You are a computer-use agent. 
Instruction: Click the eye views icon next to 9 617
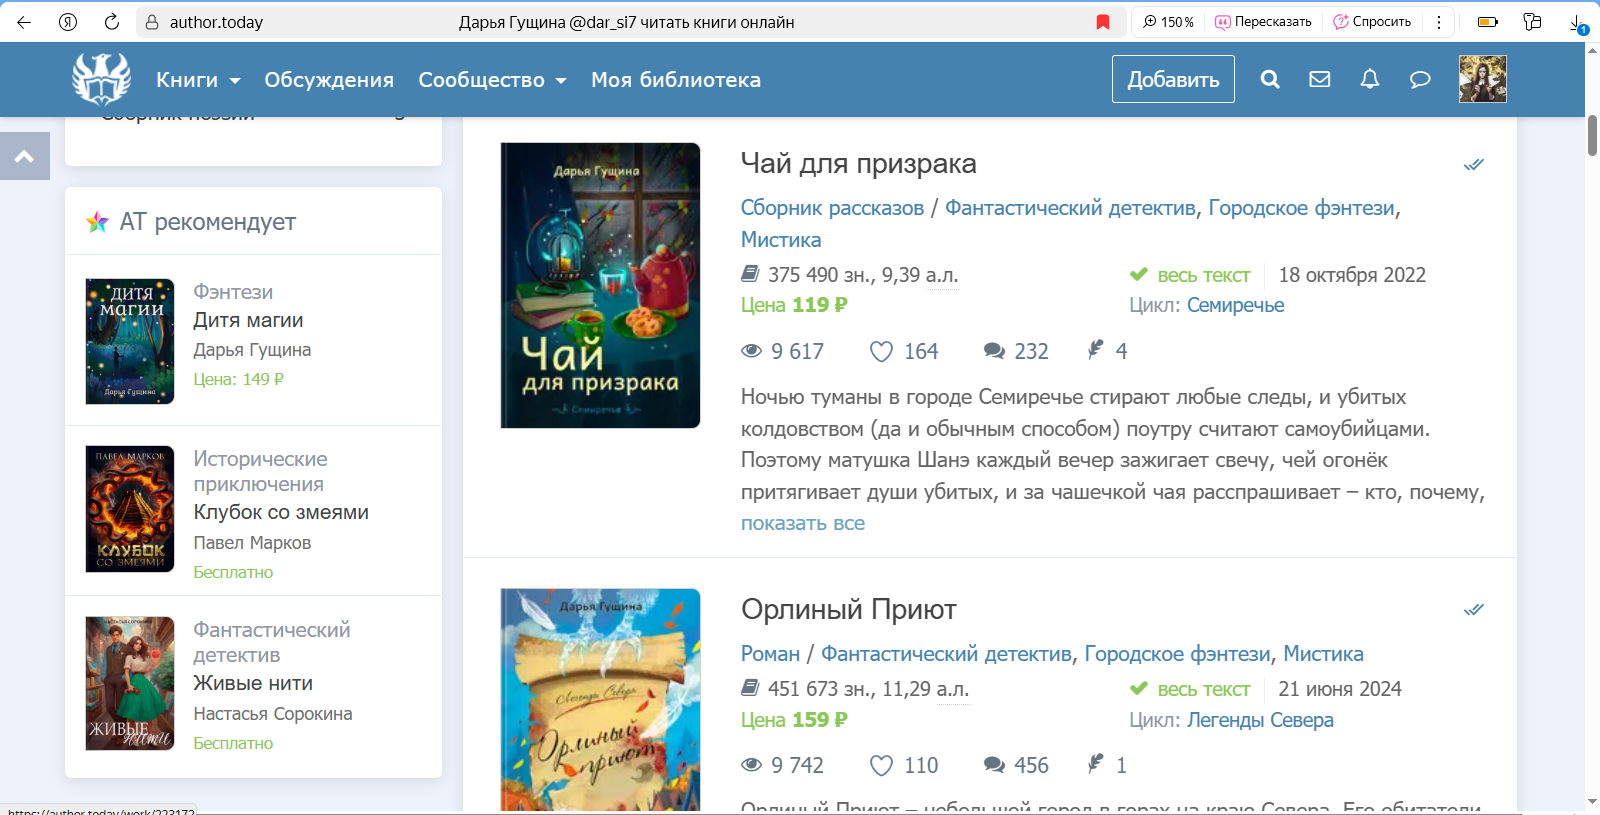tap(752, 351)
